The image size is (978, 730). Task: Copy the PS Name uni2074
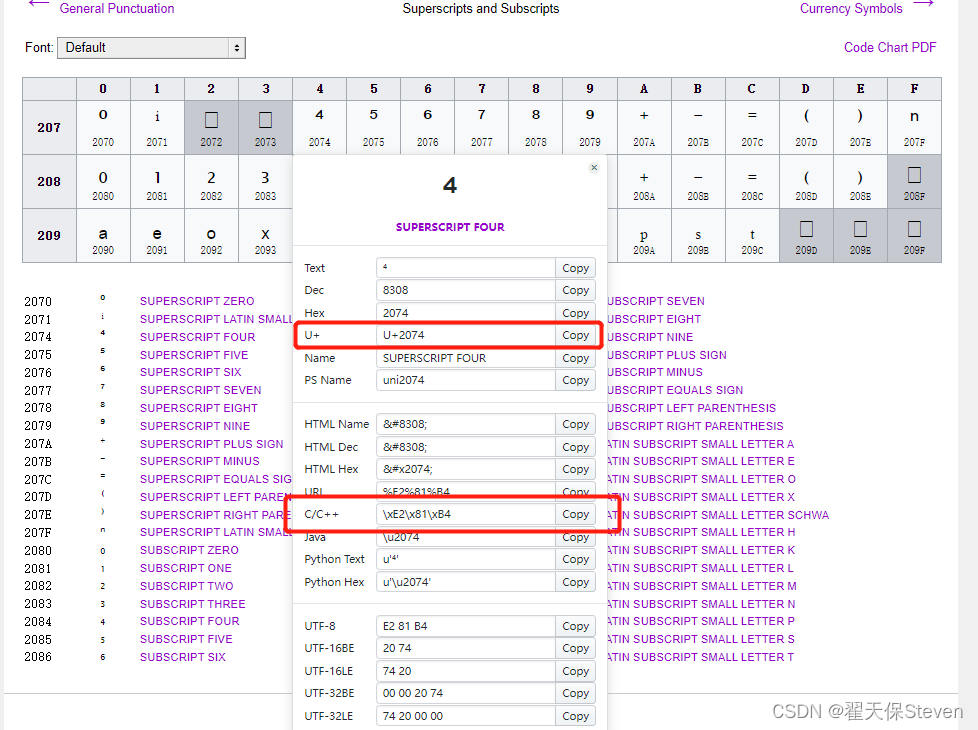(x=575, y=380)
